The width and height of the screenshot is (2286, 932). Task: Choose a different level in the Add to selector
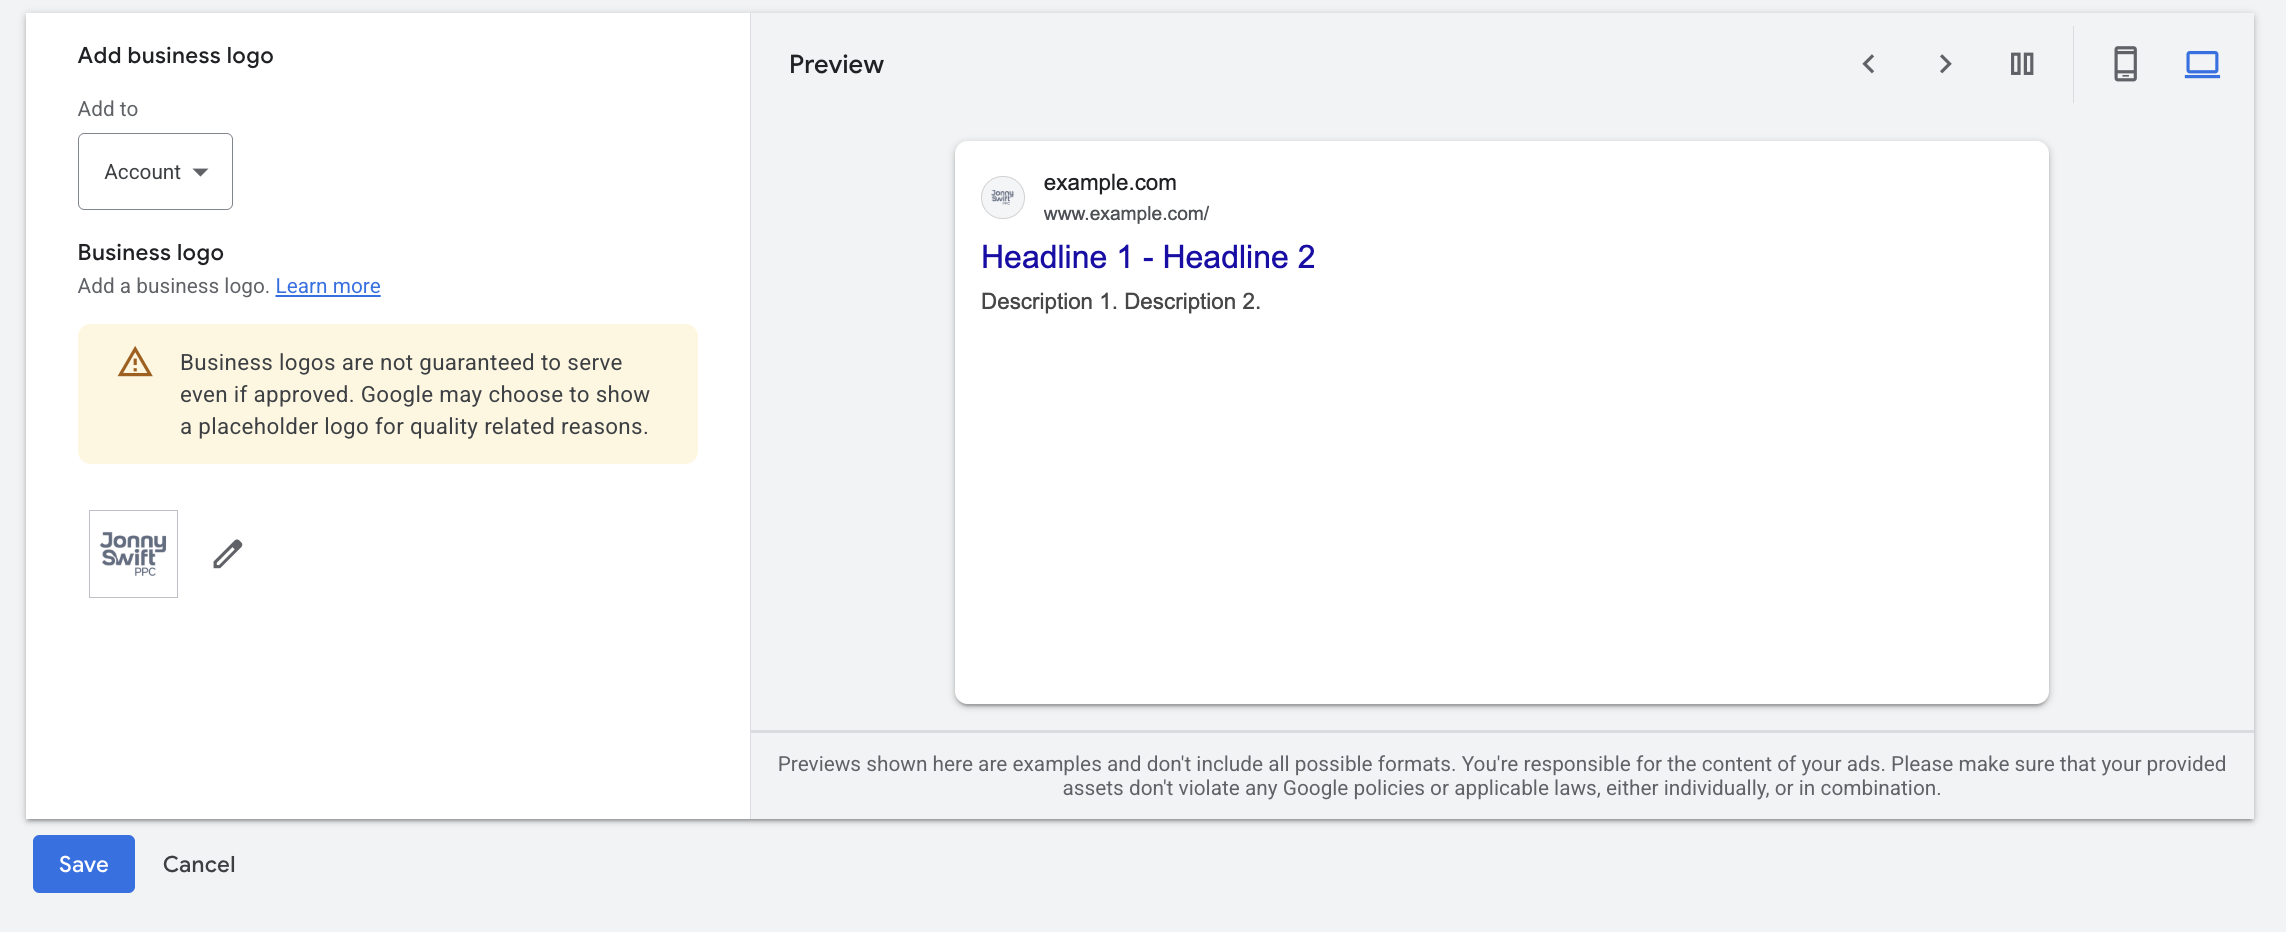pyautogui.click(x=155, y=171)
